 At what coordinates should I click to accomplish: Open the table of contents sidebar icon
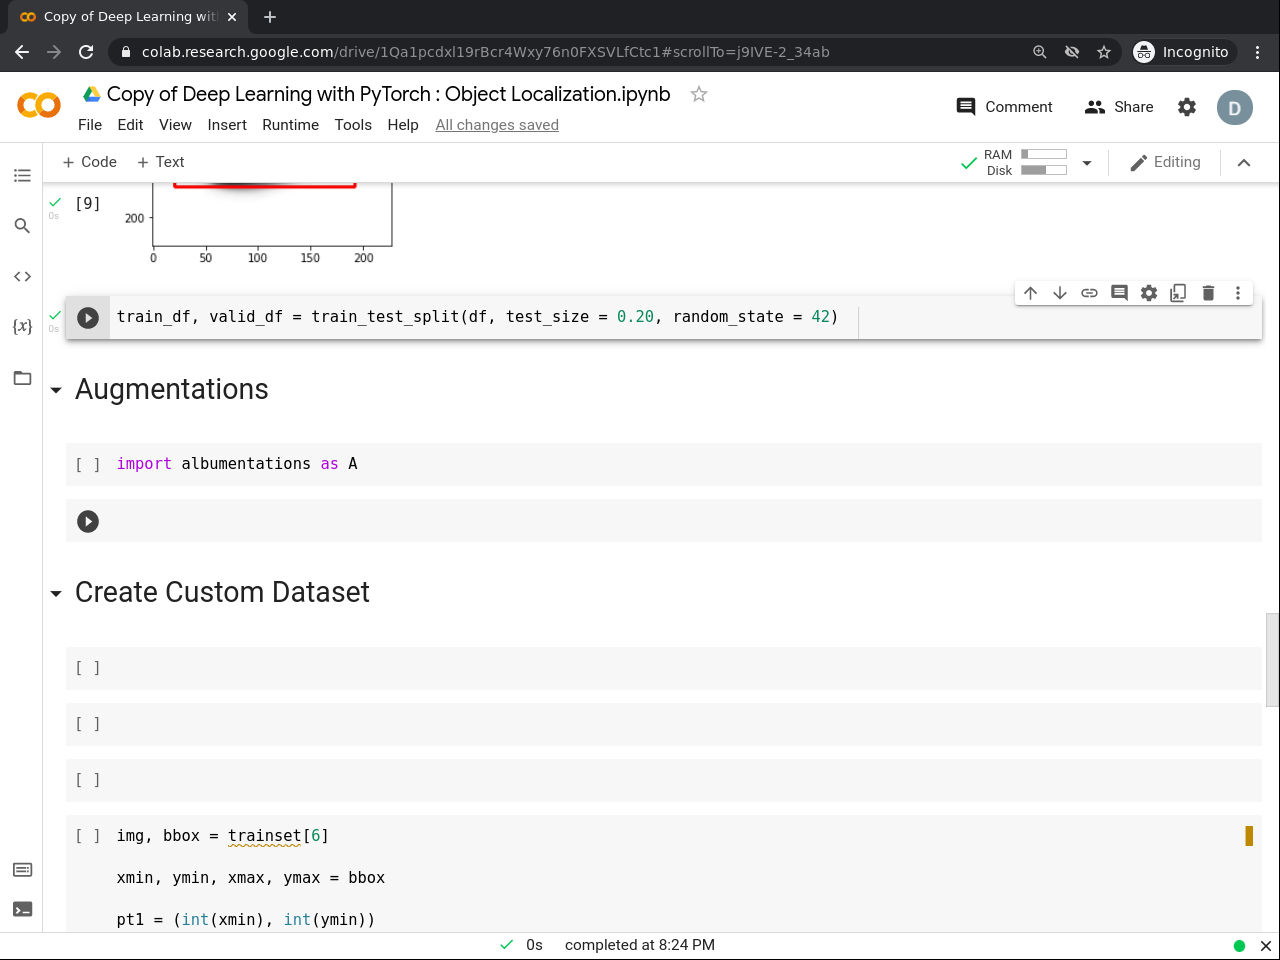point(22,176)
